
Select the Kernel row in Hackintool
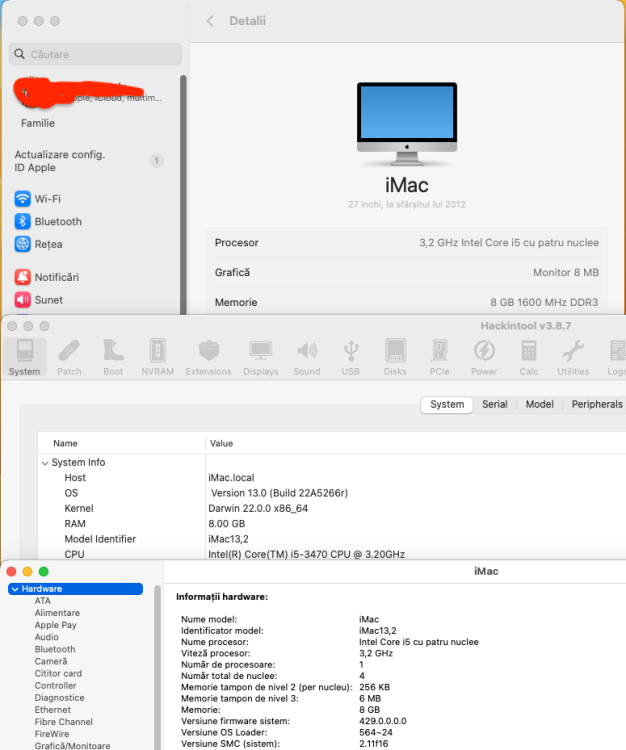331,508
